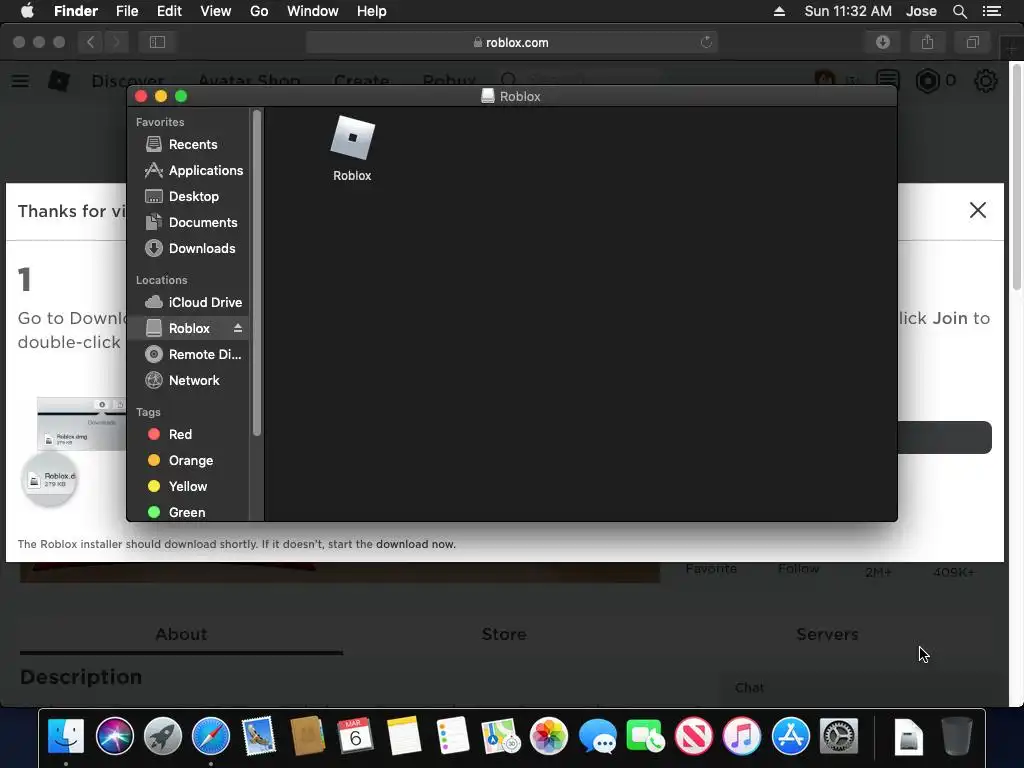Open Maps from the Dock

pos(500,736)
